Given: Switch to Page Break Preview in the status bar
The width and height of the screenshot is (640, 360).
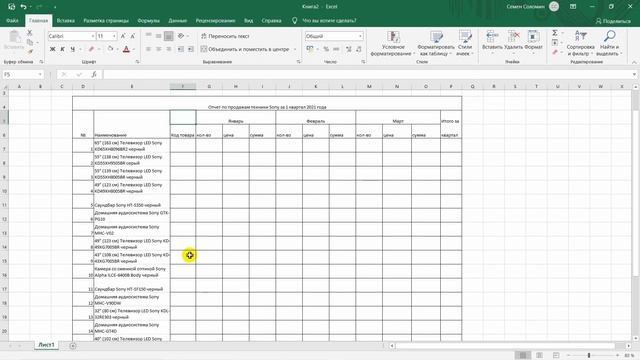Looking at the screenshot, I should click(556, 355).
